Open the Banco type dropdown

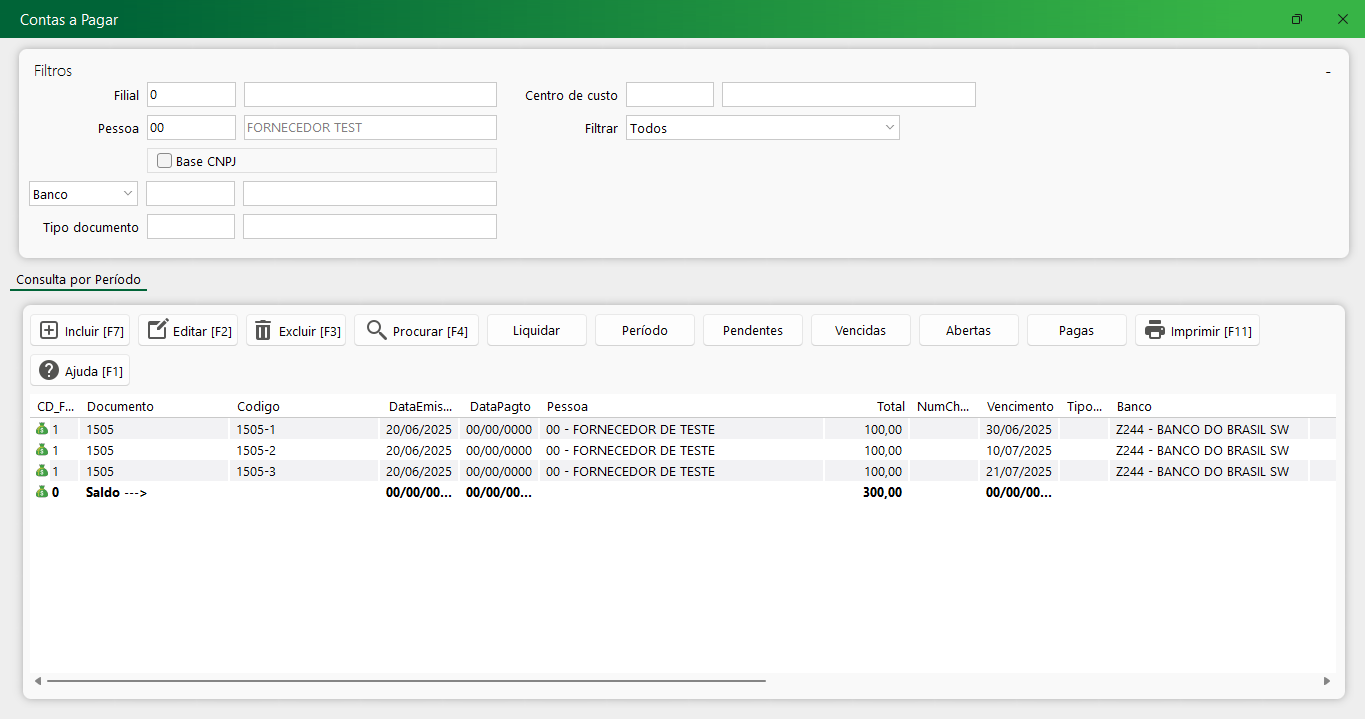(127, 193)
